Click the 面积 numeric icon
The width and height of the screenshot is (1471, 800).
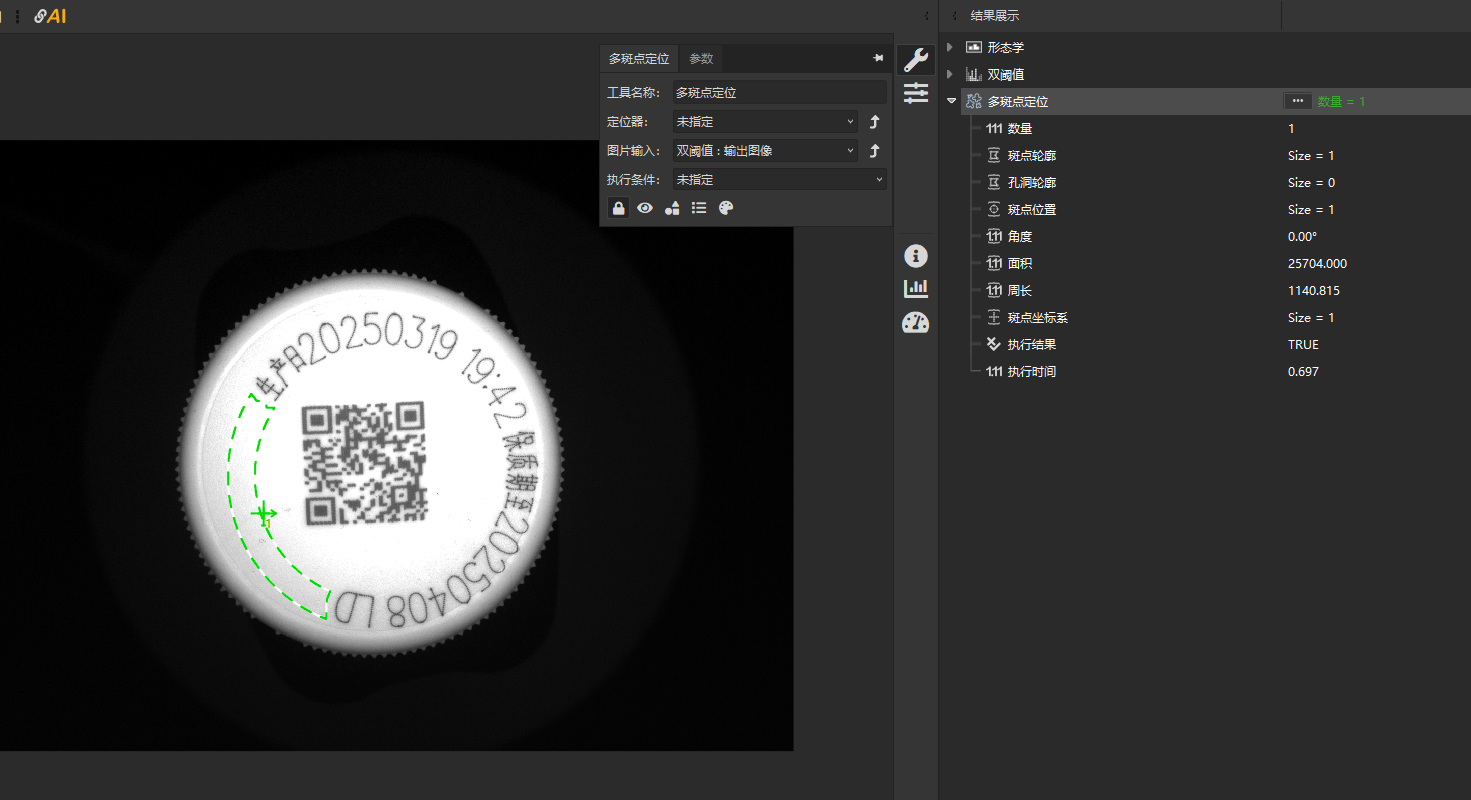point(994,263)
